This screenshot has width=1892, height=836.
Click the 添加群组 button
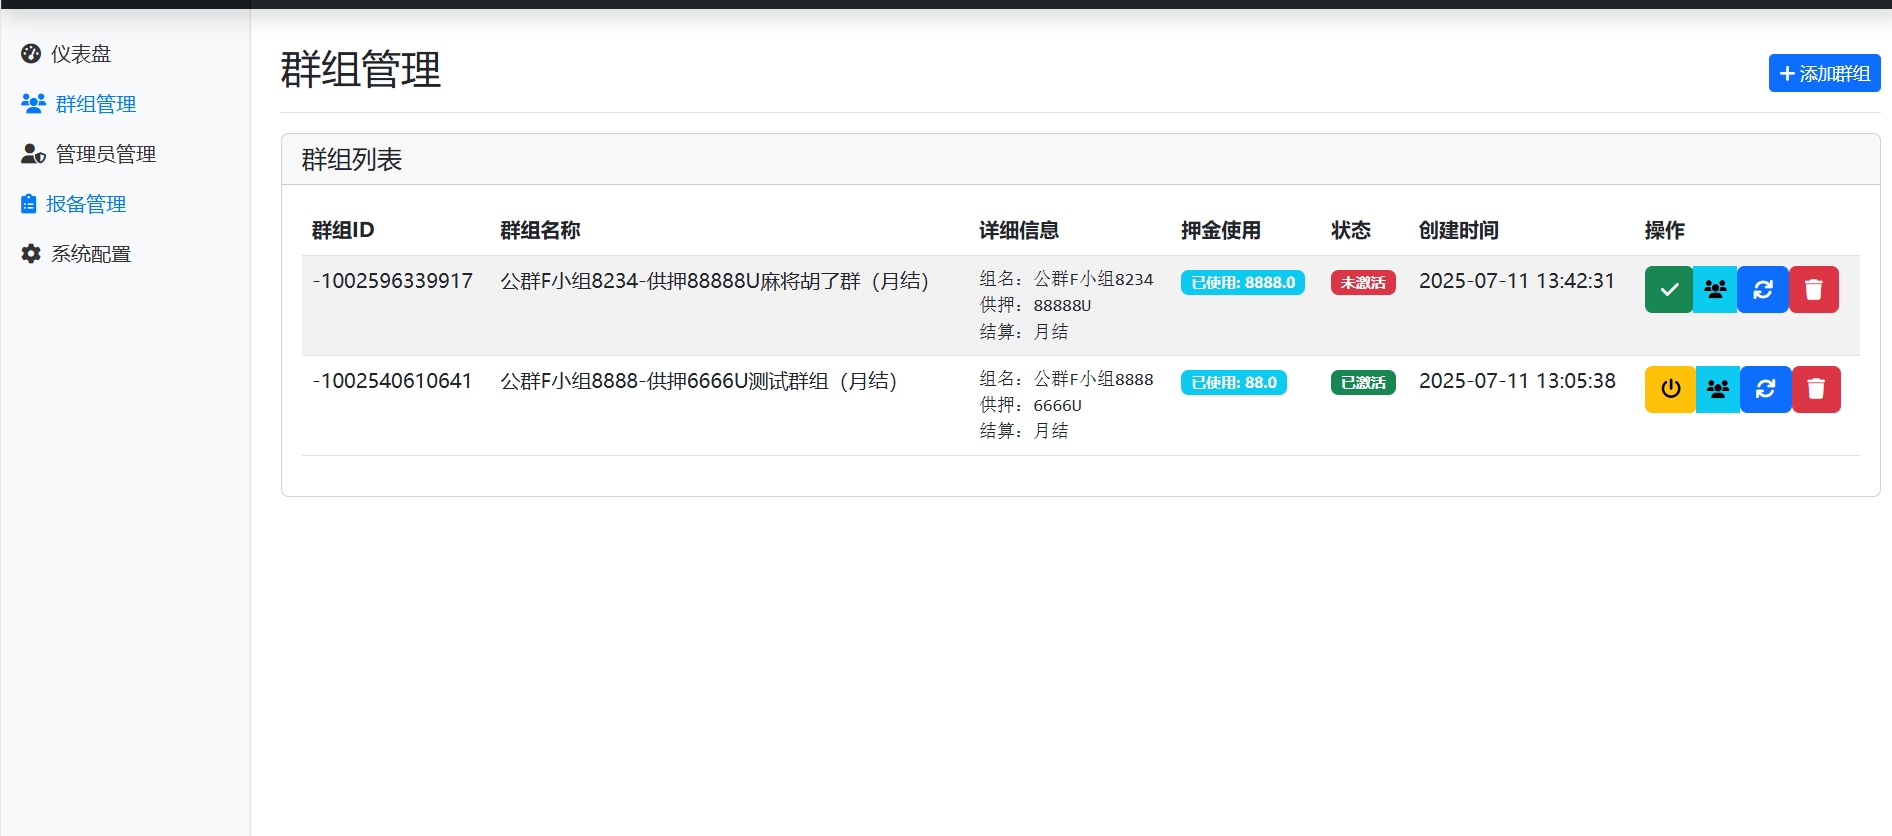1824,74
